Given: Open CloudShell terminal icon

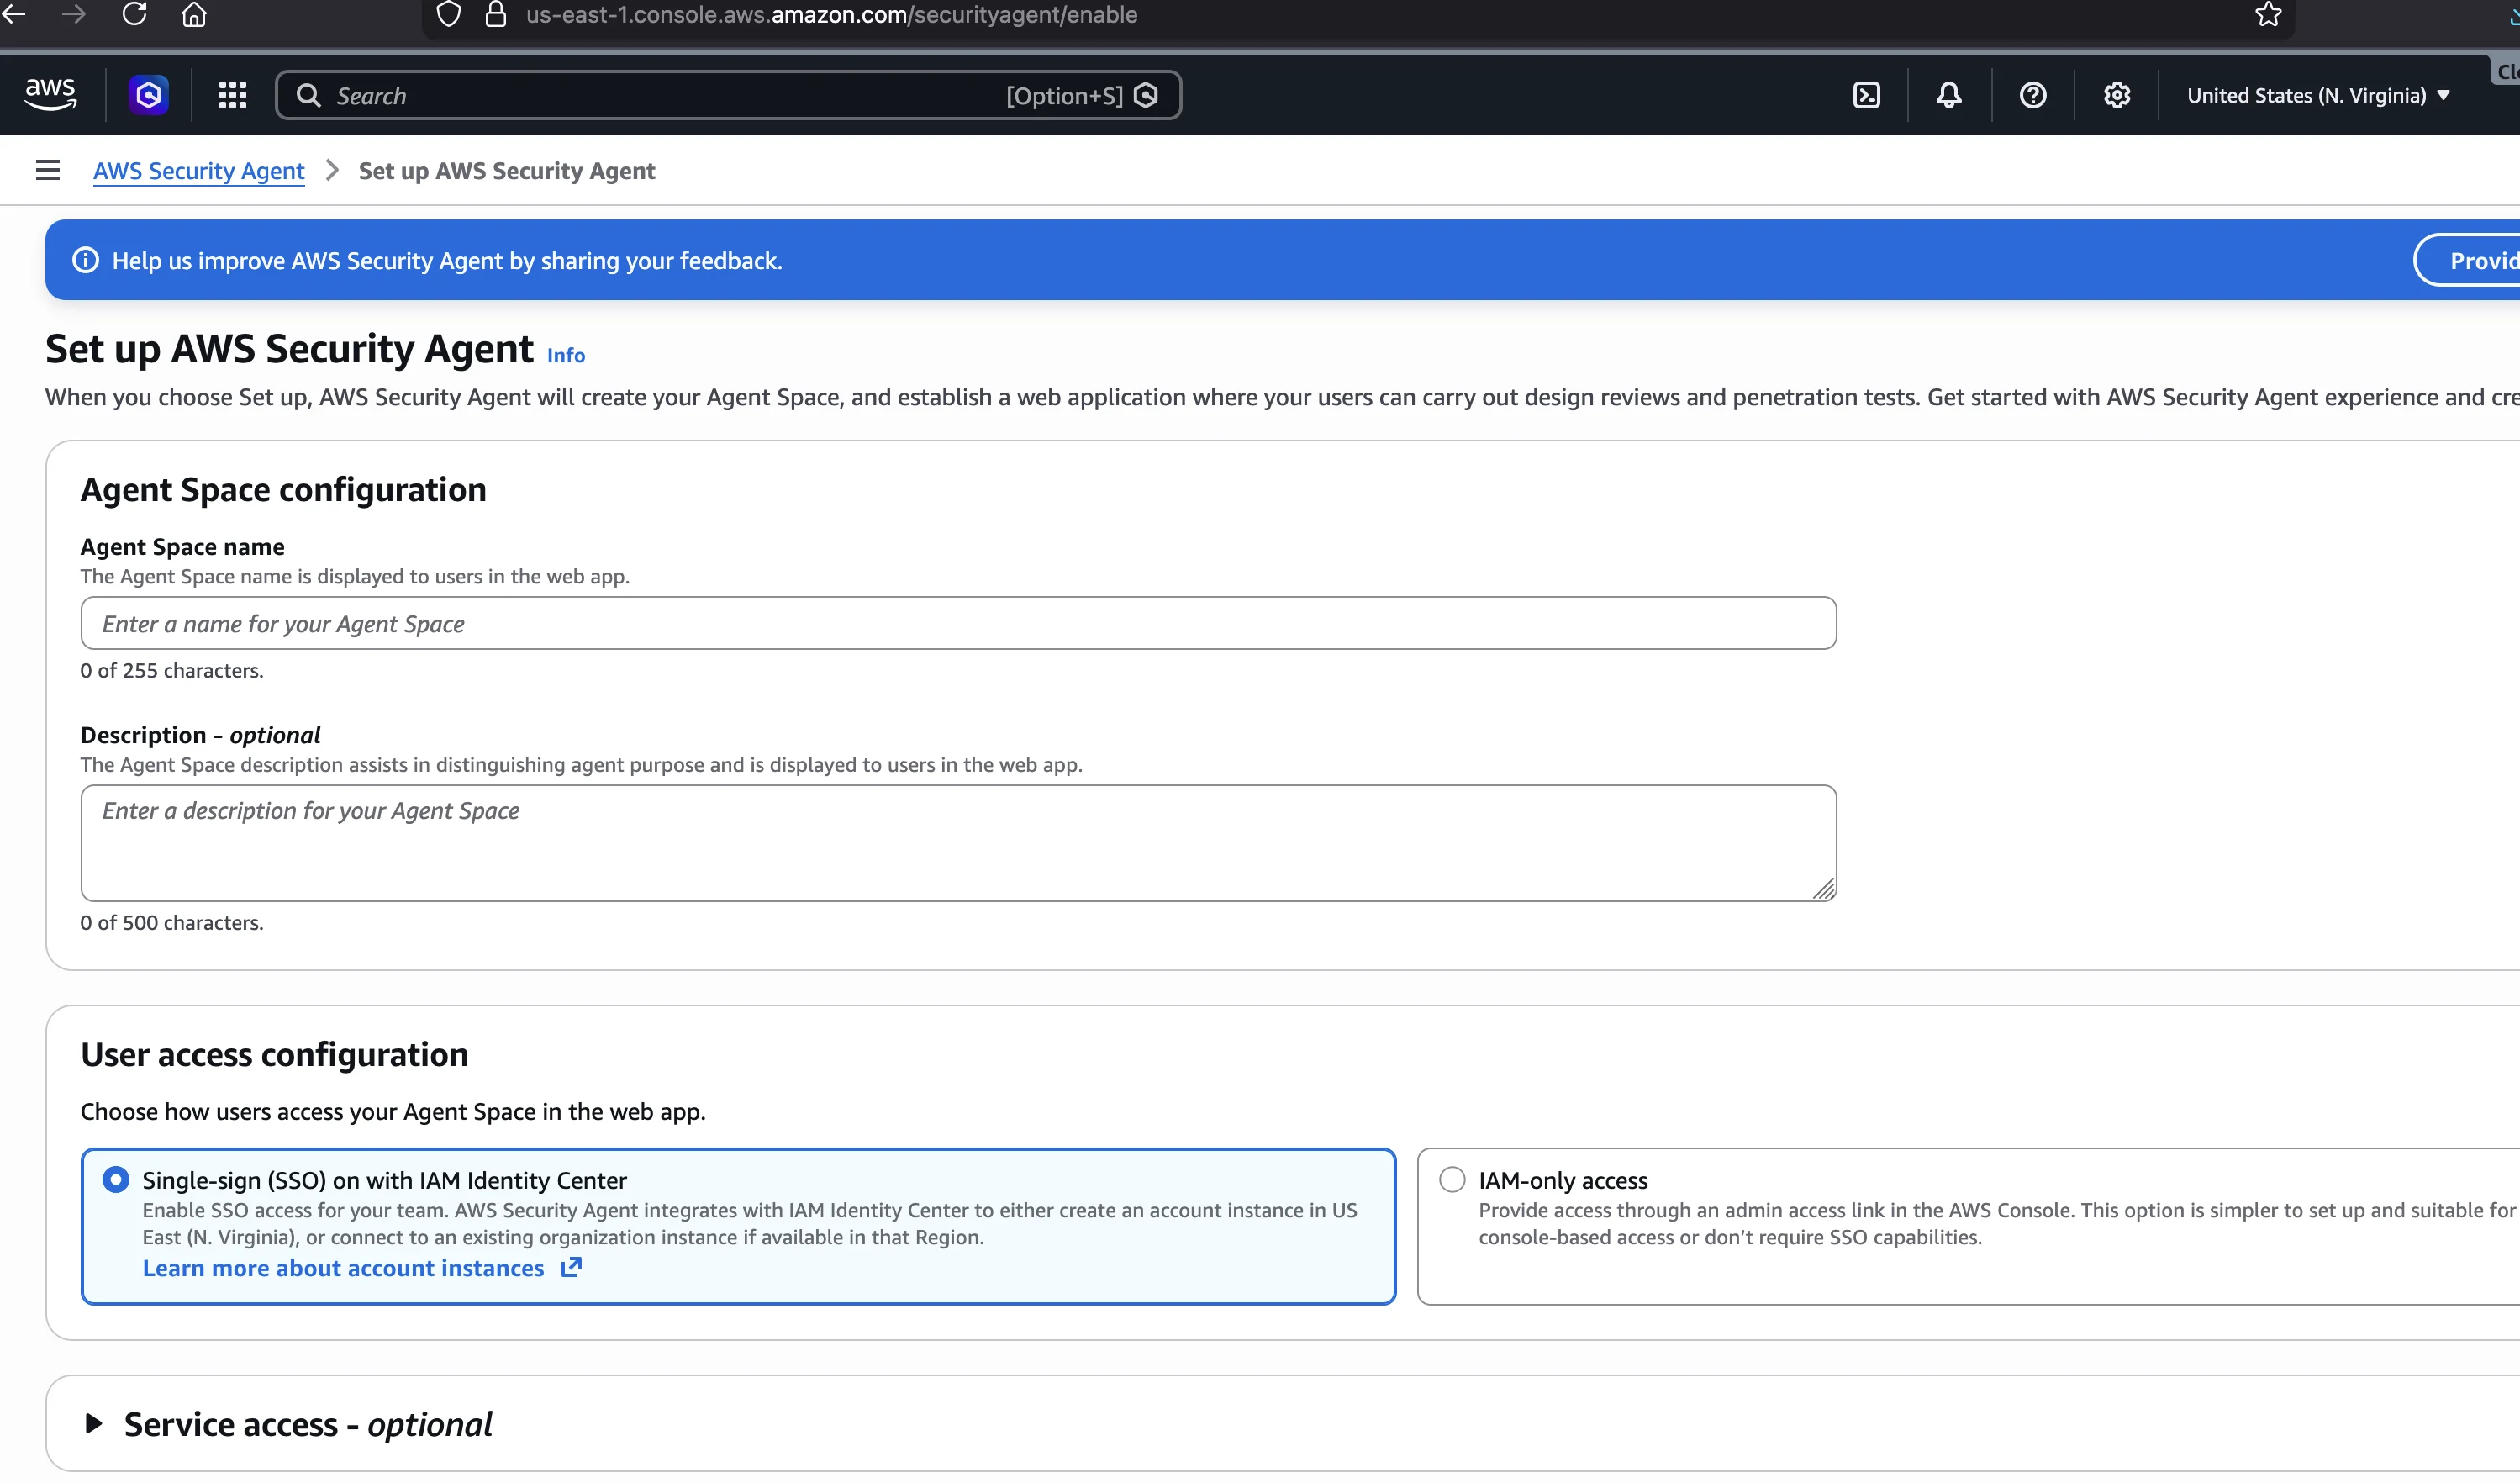Looking at the screenshot, I should click(1866, 95).
